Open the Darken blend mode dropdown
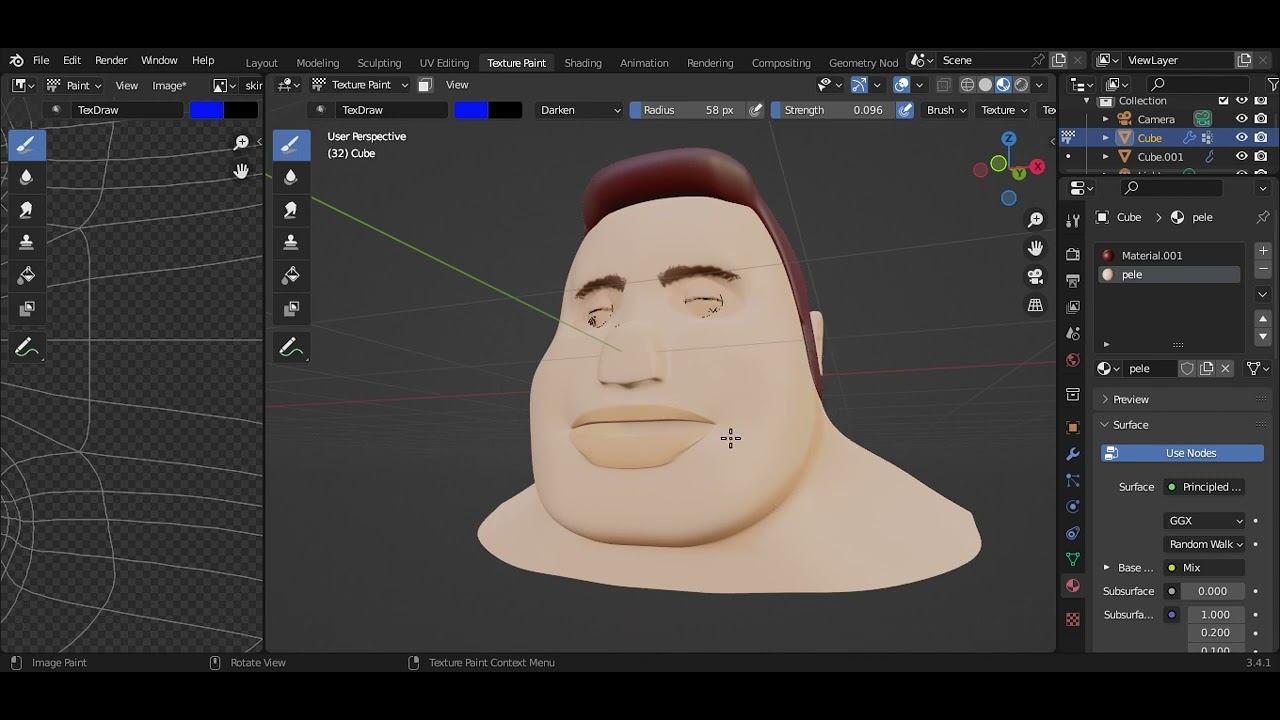This screenshot has width=1280, height=720. tap(579, 110)
